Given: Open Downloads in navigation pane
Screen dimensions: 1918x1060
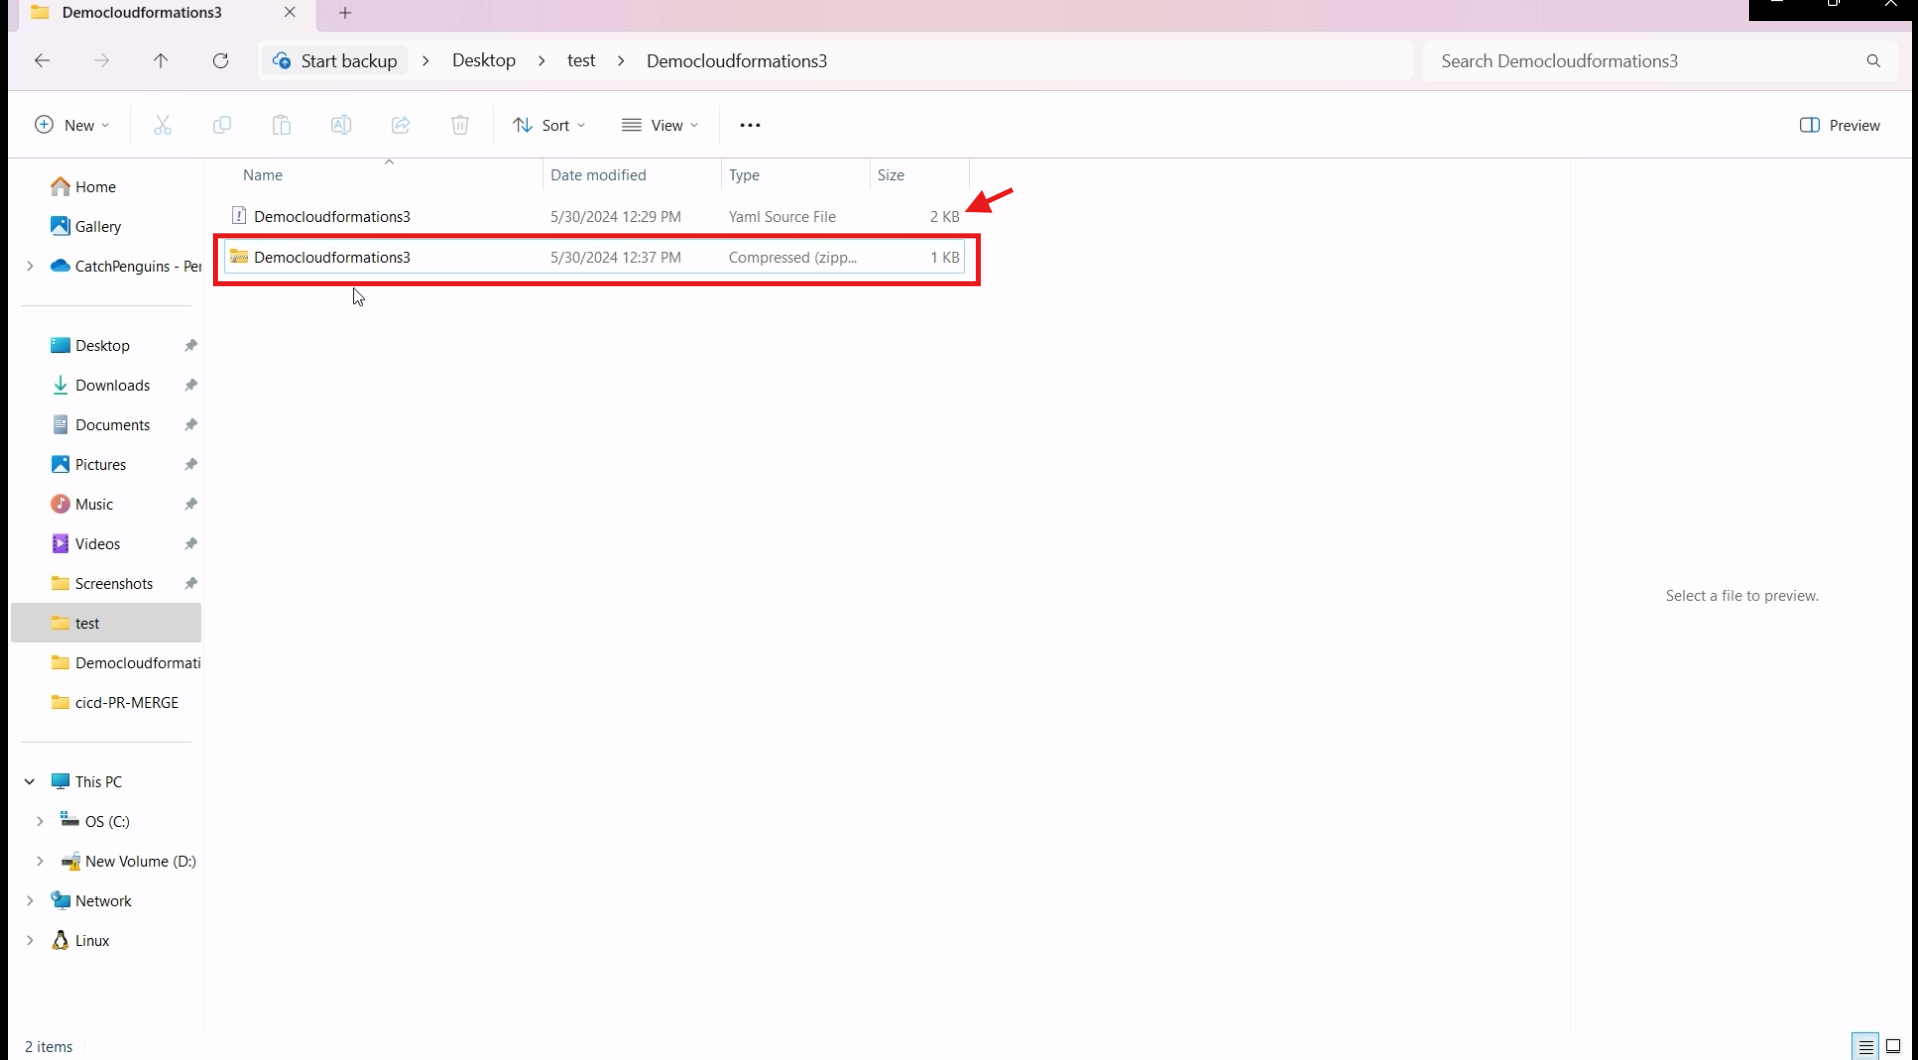Looking at the screenshot, I should (100, 385).
